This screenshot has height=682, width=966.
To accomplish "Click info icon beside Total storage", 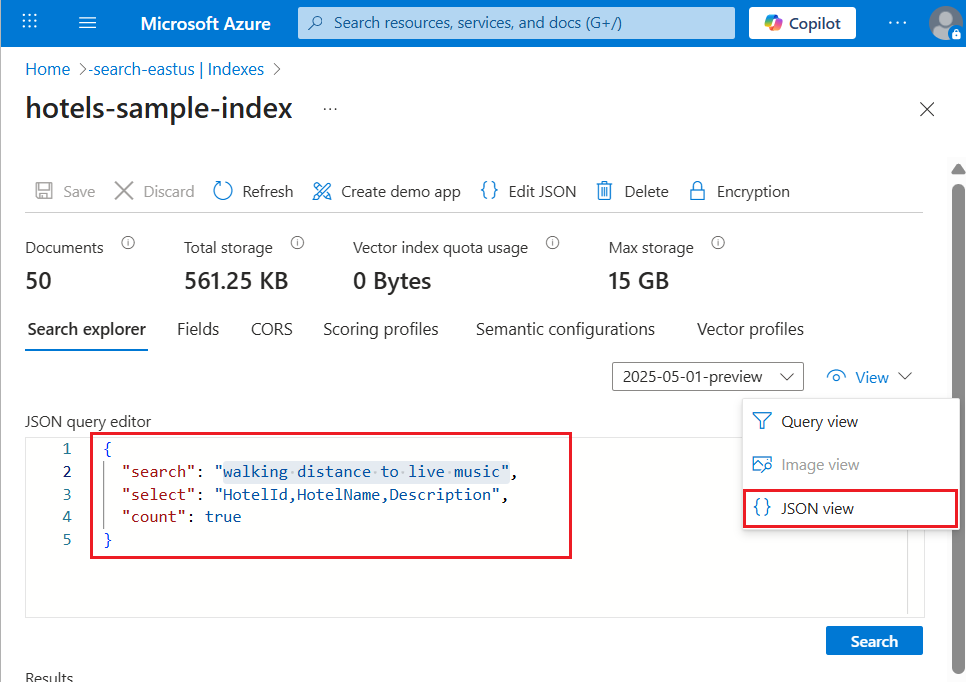I will (297, 243).
